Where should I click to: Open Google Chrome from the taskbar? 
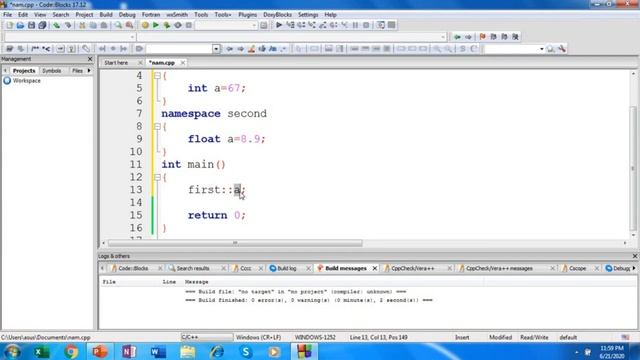71,351
